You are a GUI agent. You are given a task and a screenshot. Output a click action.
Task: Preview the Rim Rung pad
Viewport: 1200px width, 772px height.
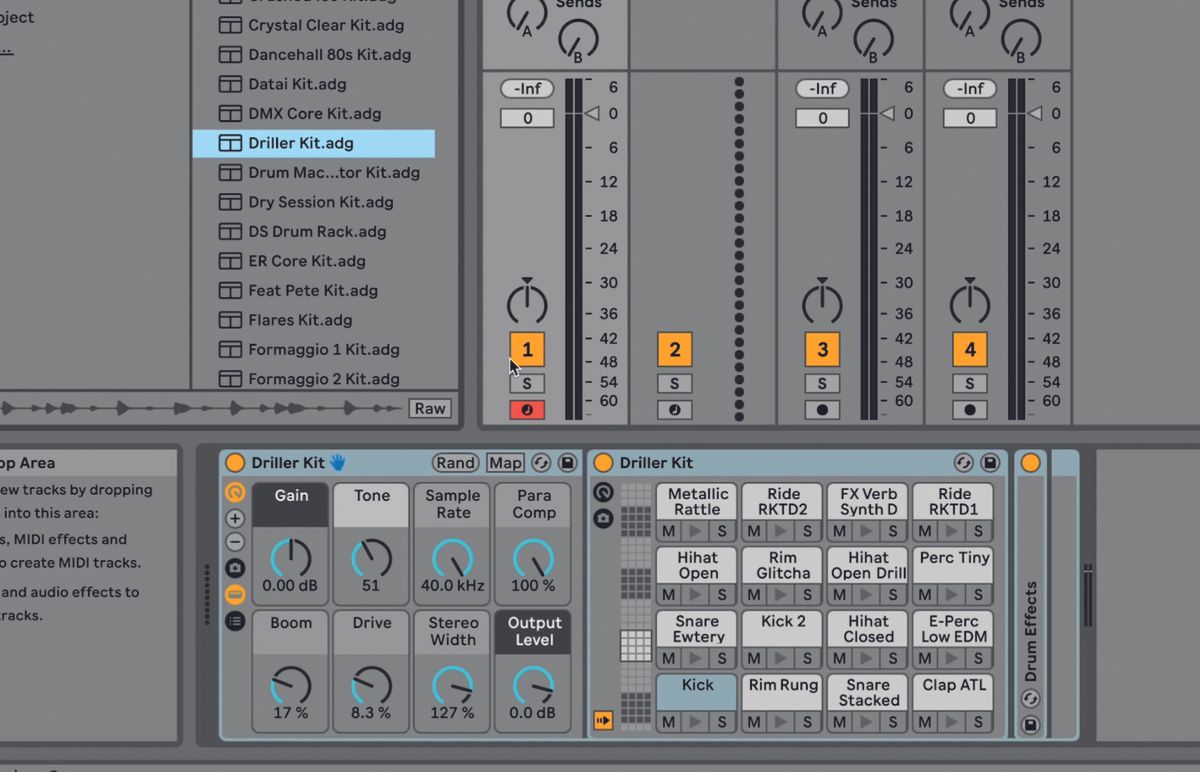click(x=782, y=722)
